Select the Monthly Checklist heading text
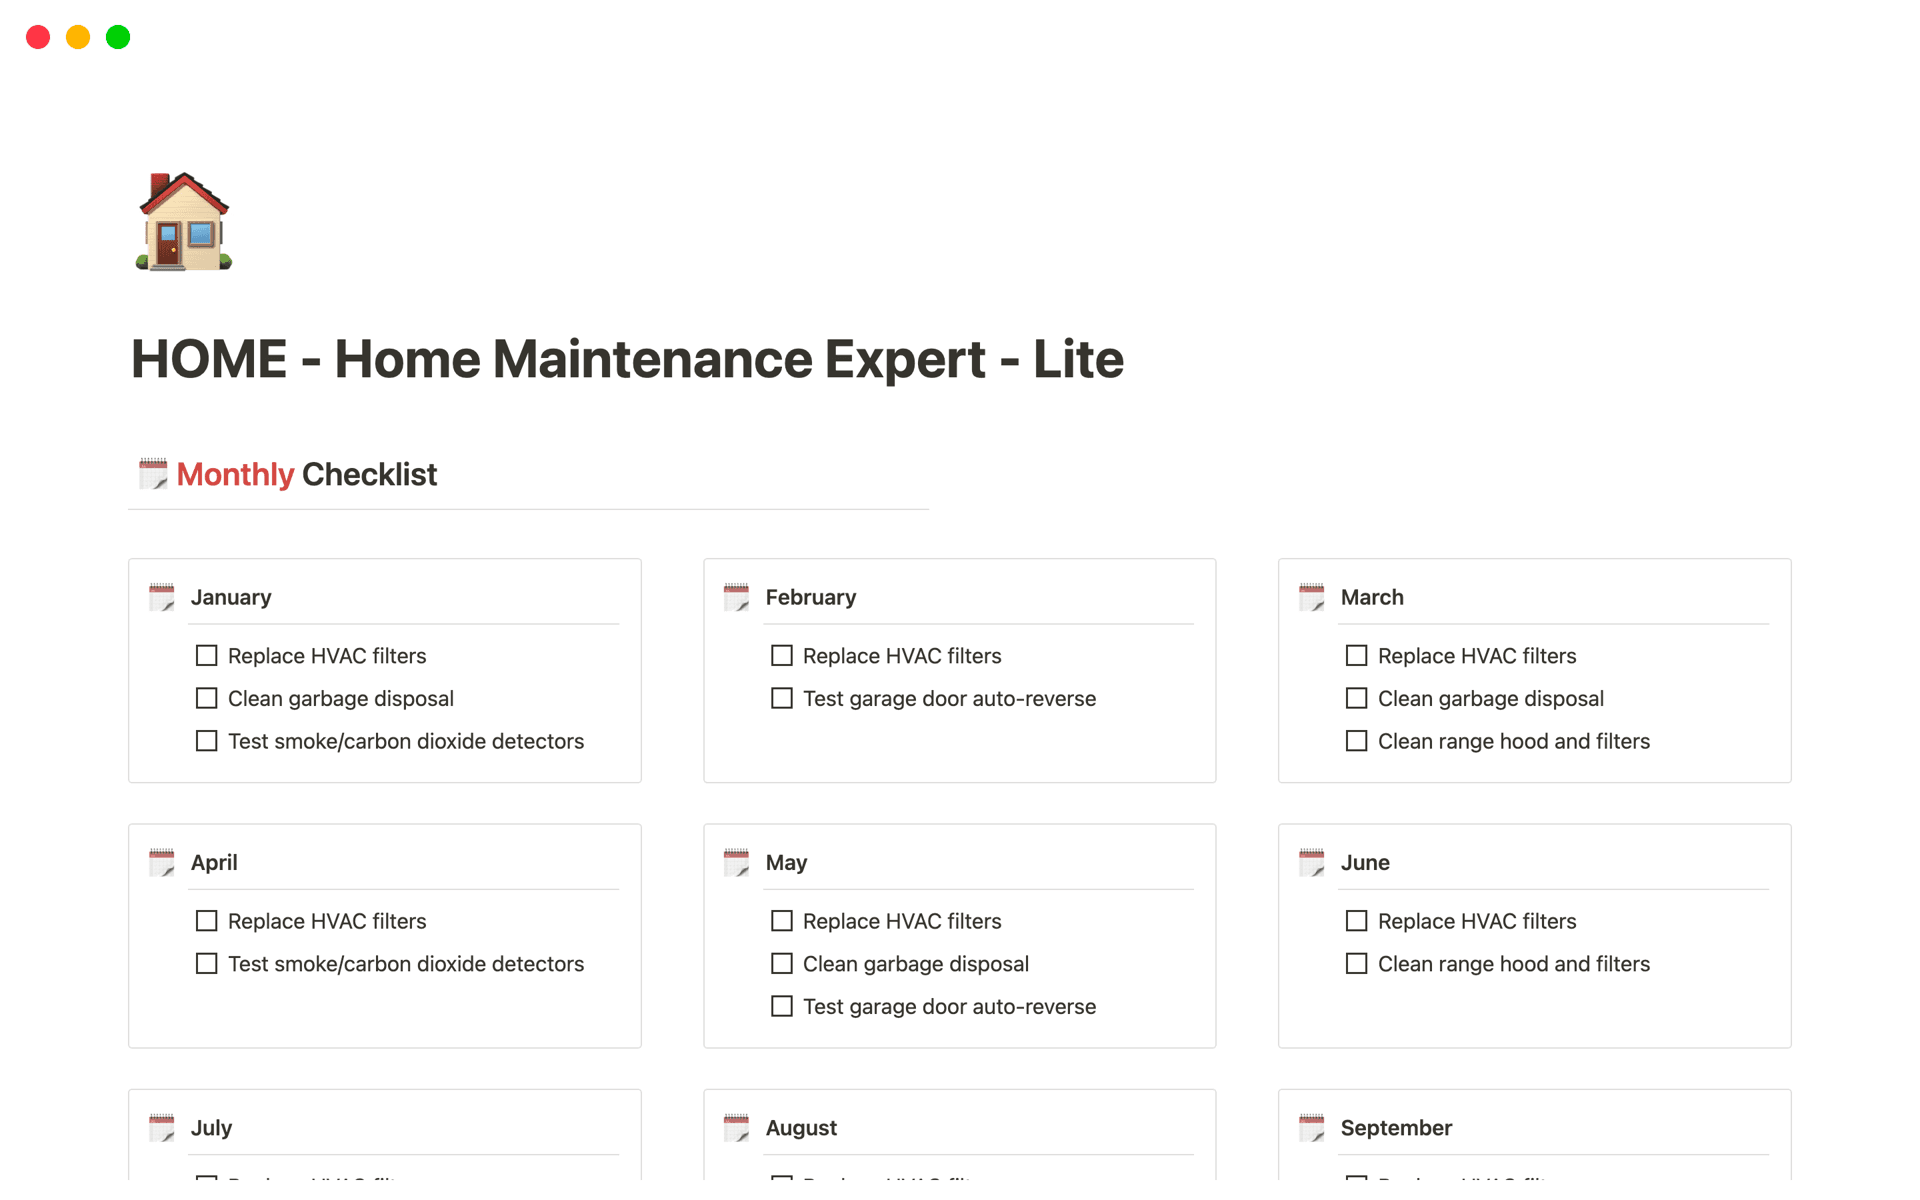This screenshot has width=1920, height=1200. [x=306, y=473]
